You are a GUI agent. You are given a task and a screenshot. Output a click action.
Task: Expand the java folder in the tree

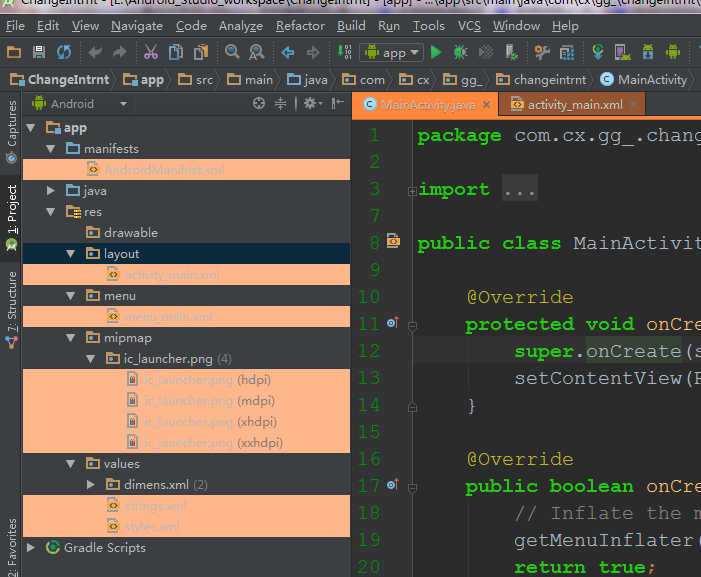pyautogui.click(x=51, y=190)
